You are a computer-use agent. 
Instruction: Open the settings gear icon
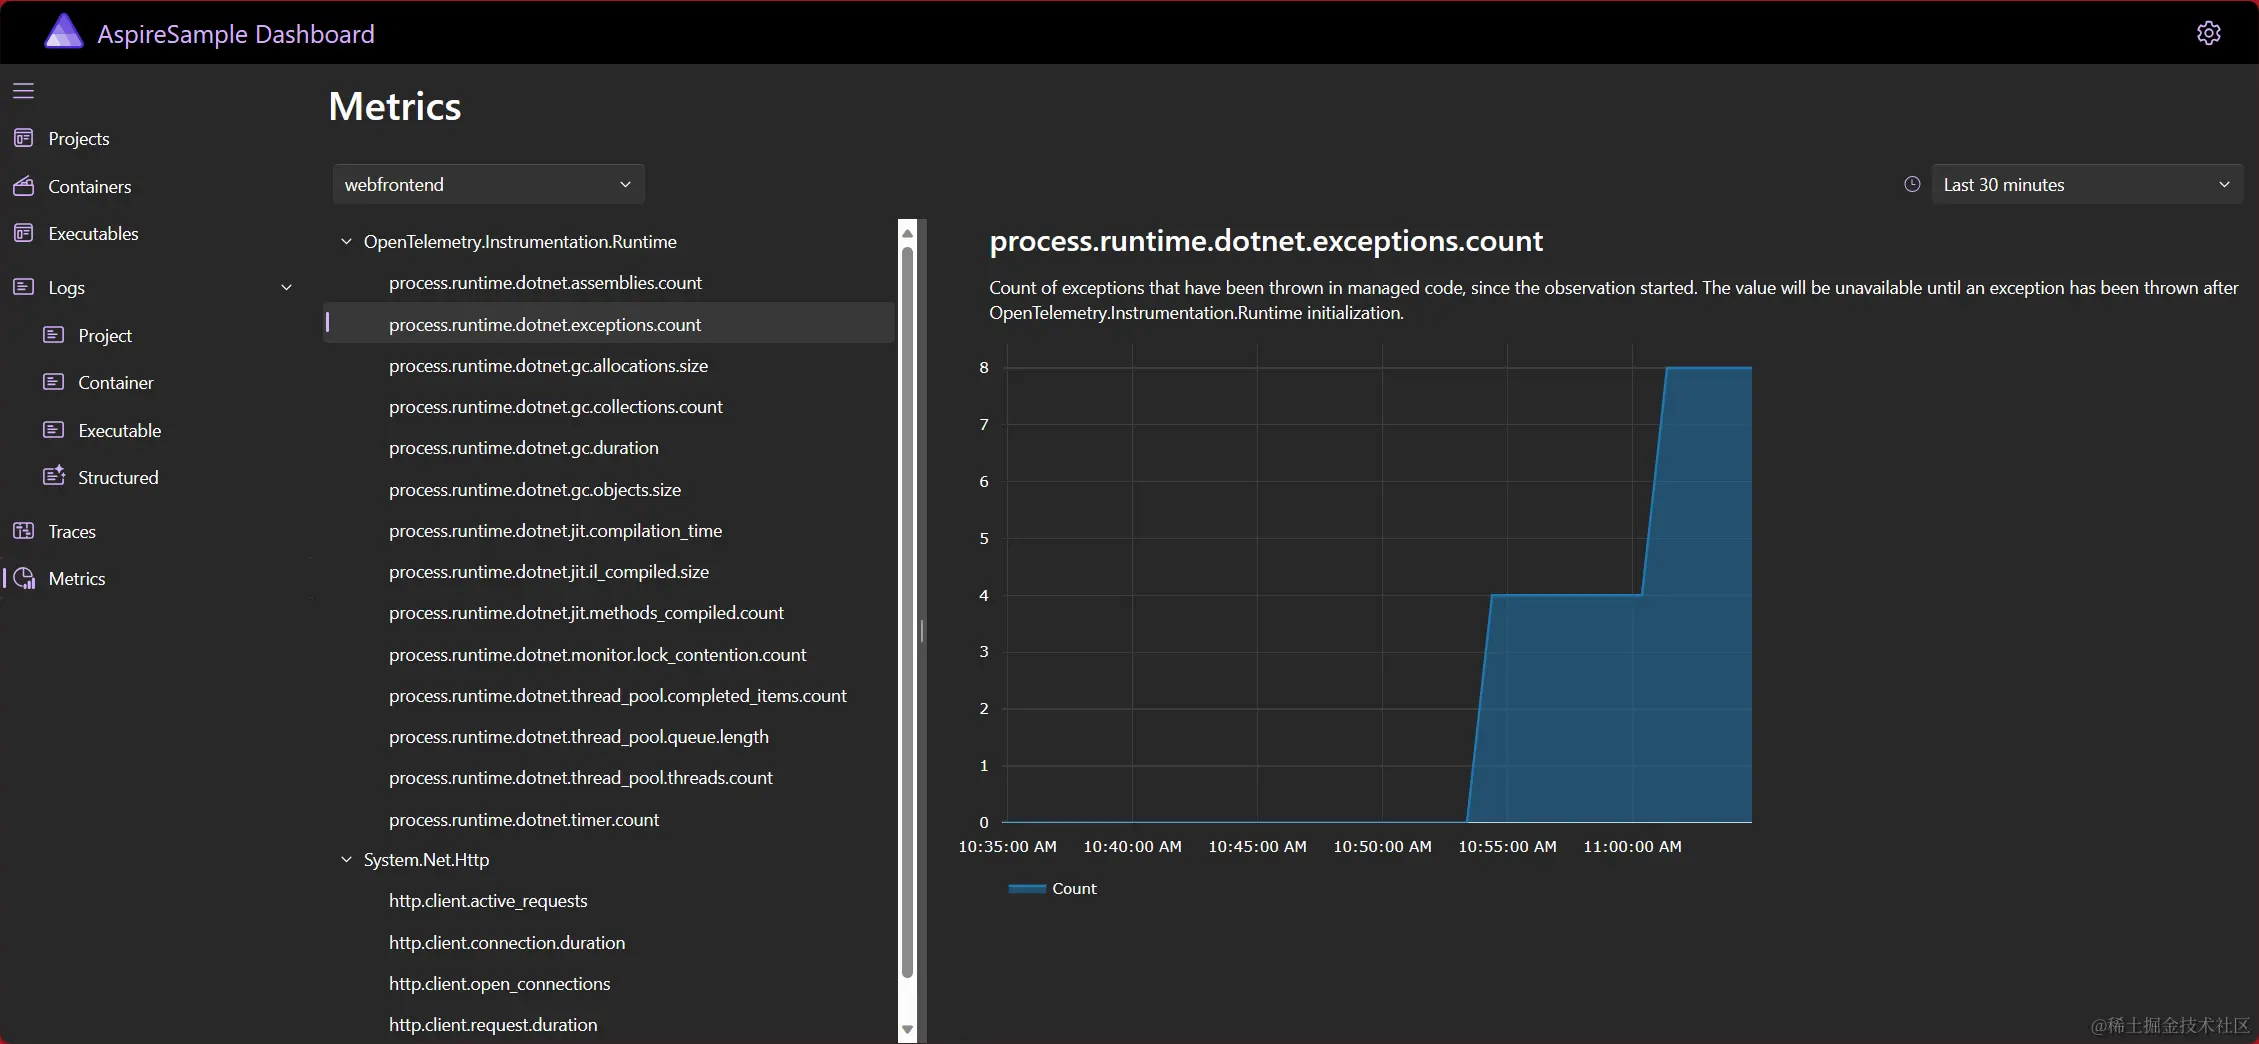[x=2208, y=33]
